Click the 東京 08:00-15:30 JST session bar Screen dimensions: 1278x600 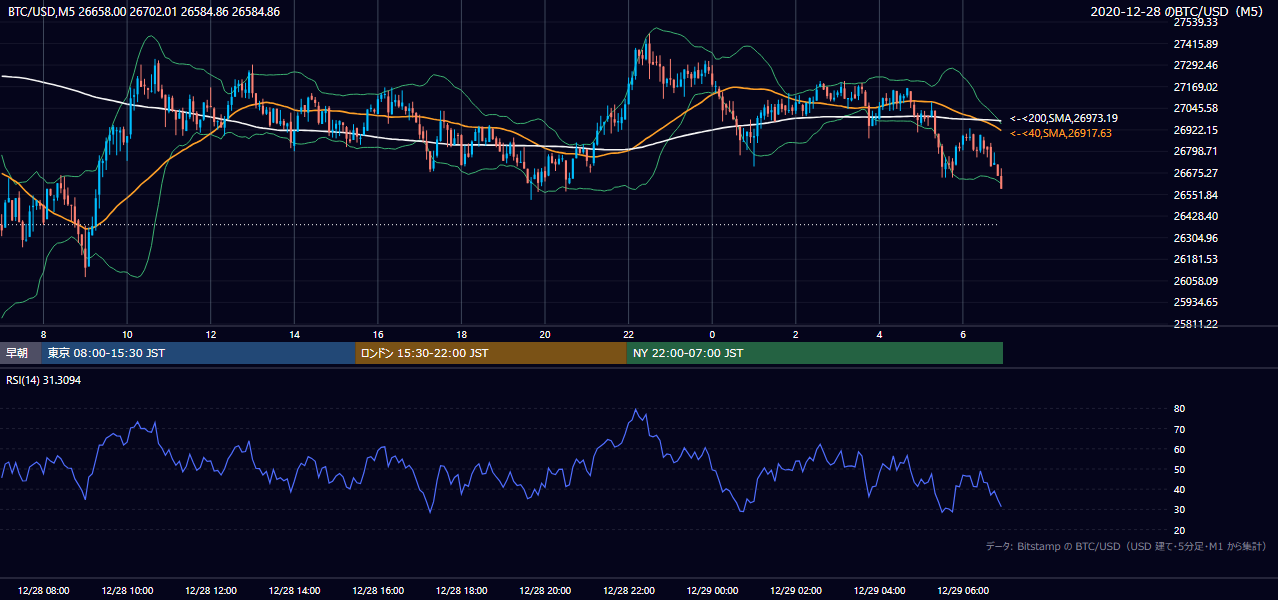coord(198,353)
